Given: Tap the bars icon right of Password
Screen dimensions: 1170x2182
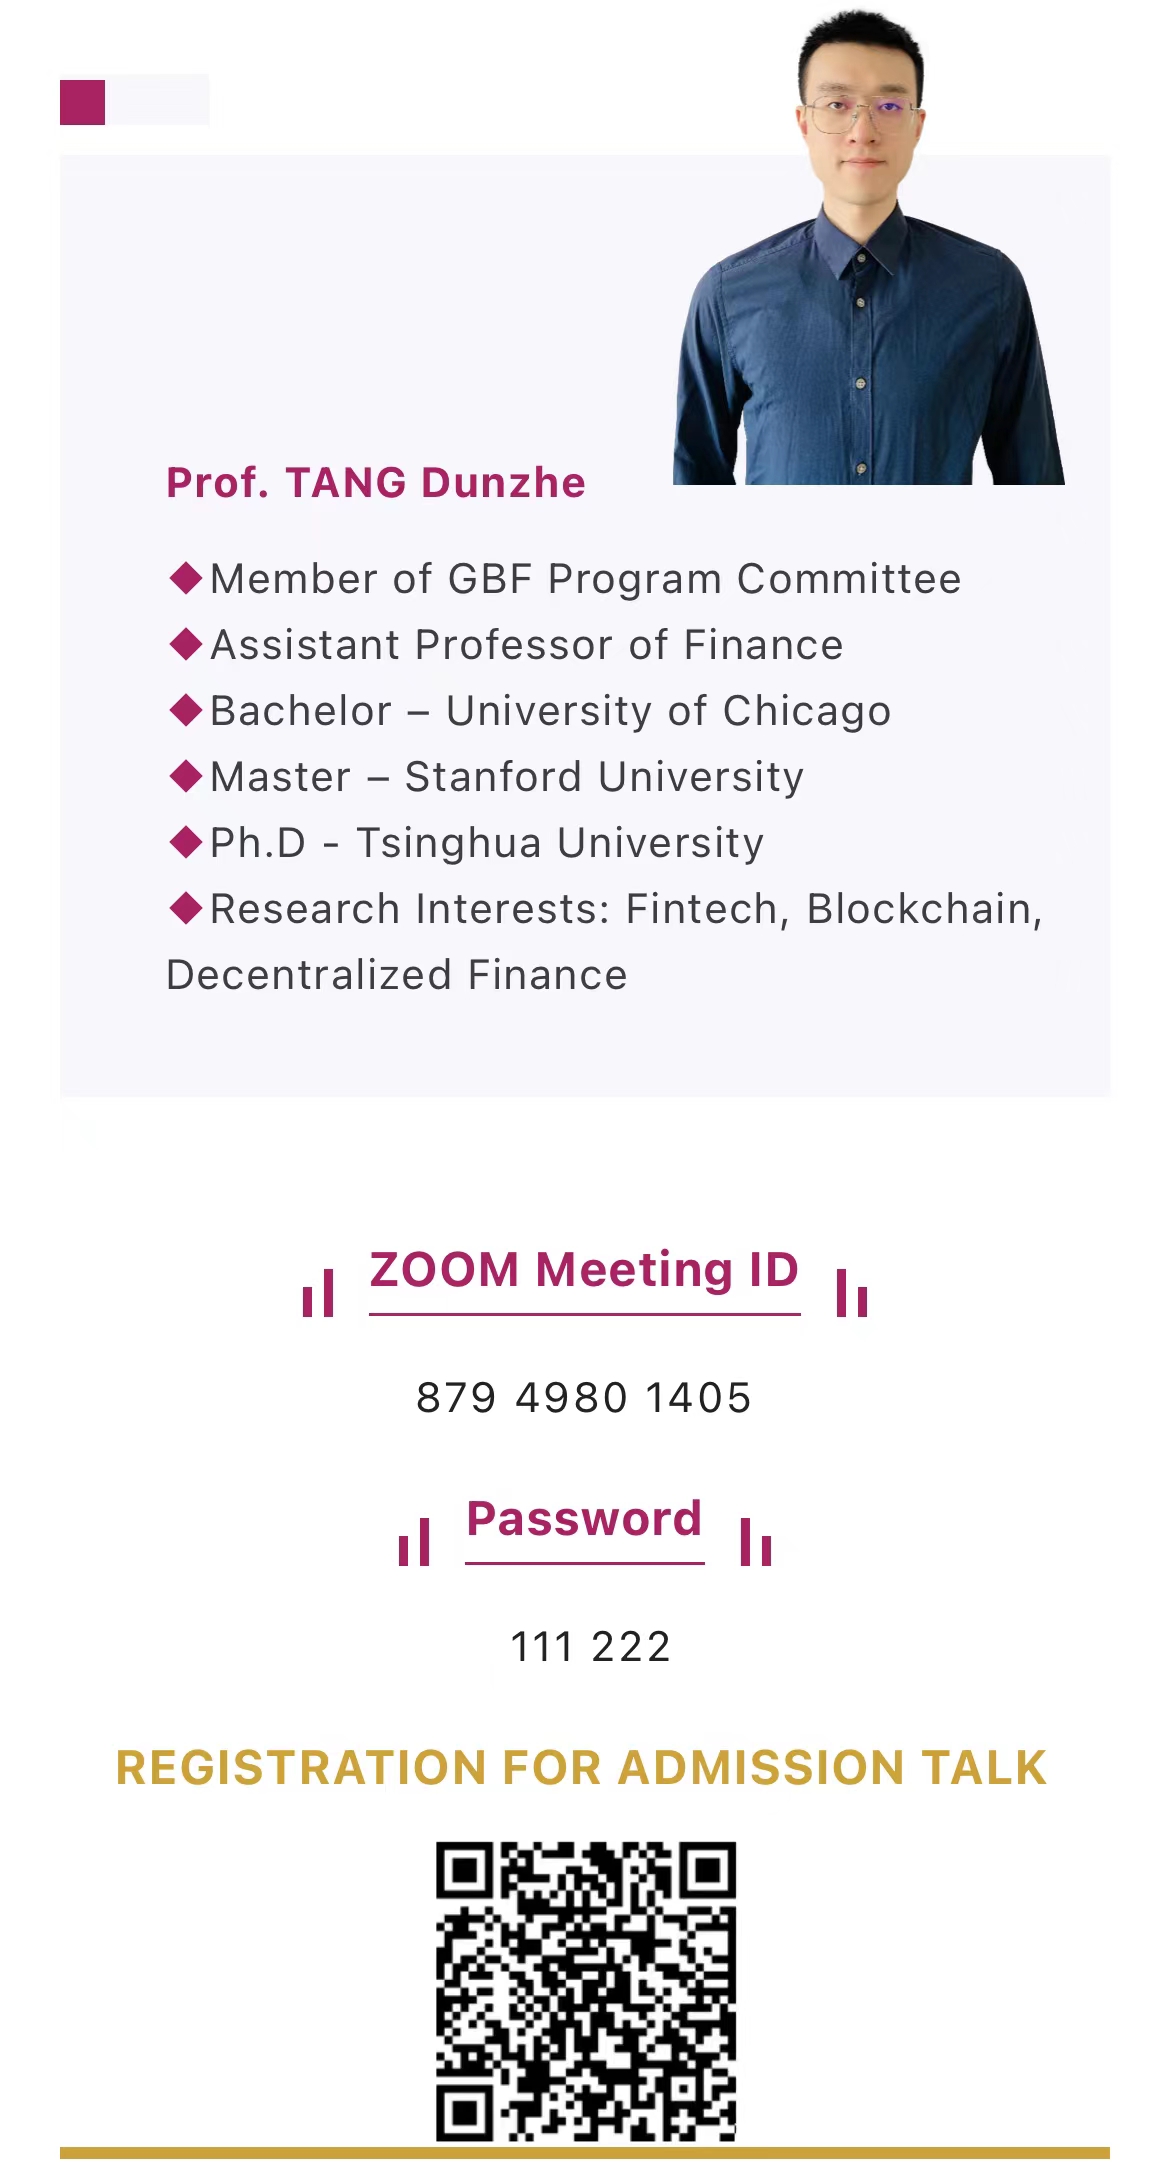Looking at the screenshot, I should [x=756, y=1542].
